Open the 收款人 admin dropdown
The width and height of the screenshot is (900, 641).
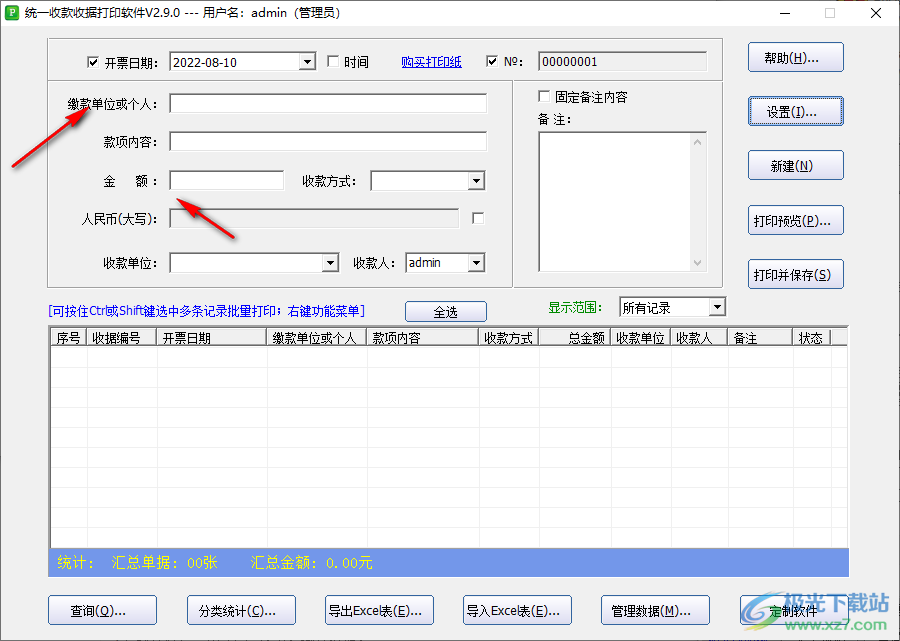(x=476, y=263)
